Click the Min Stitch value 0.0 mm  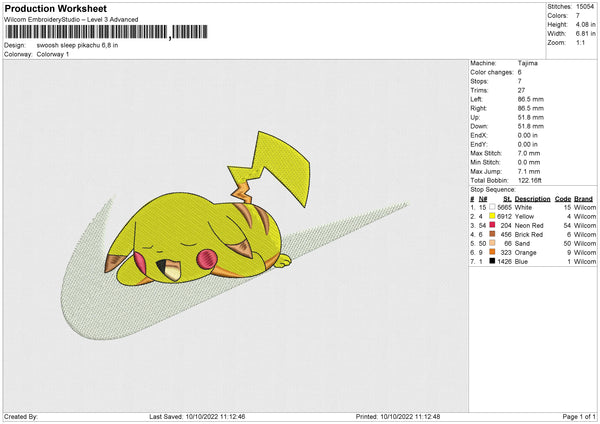[x=529, y=162]
